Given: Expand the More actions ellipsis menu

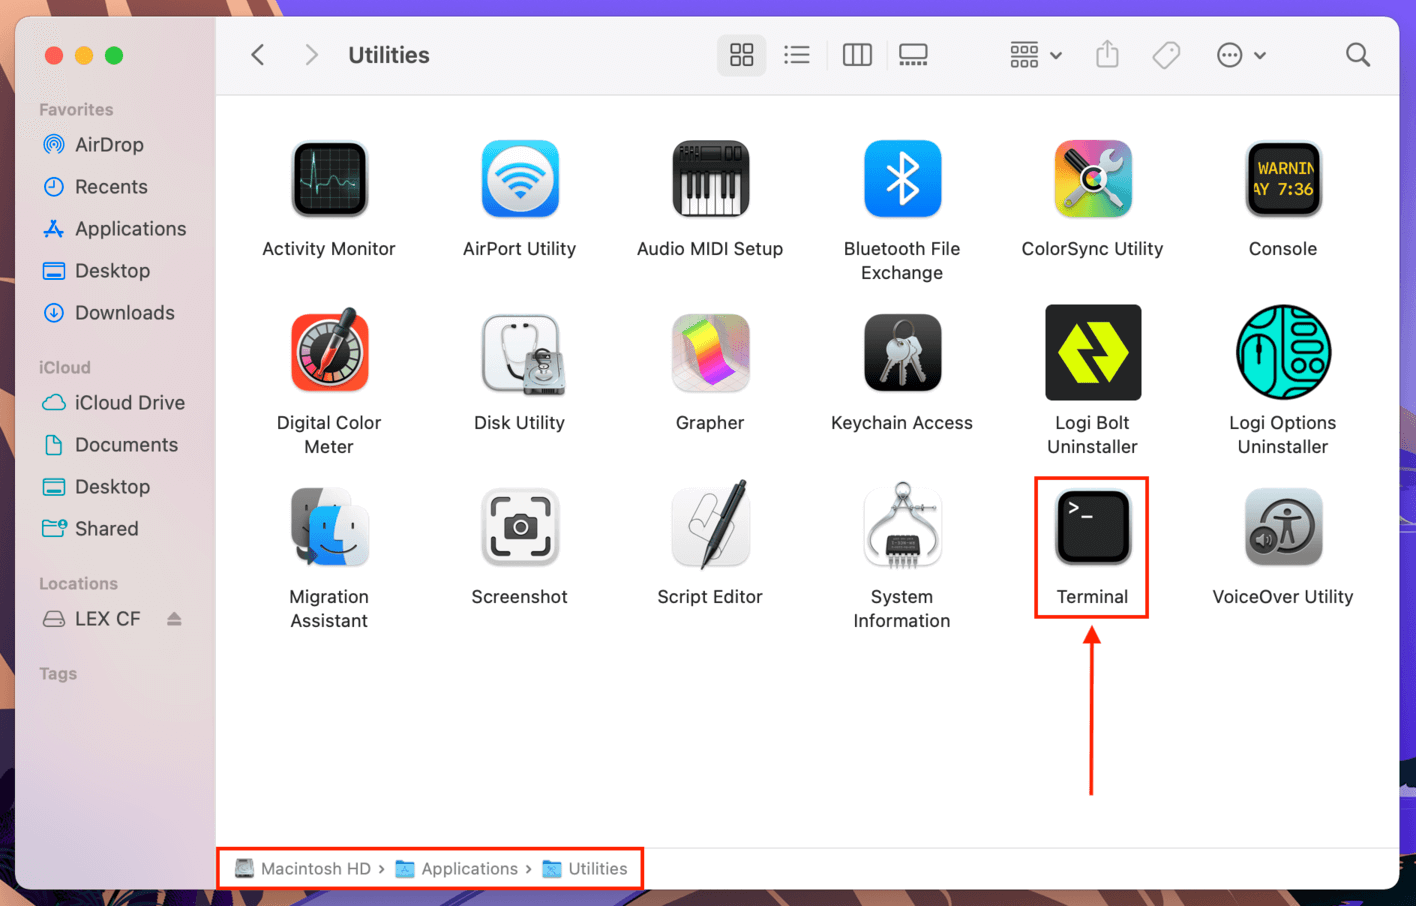Looking at the screenshot, I should [x=1240, y=55].
